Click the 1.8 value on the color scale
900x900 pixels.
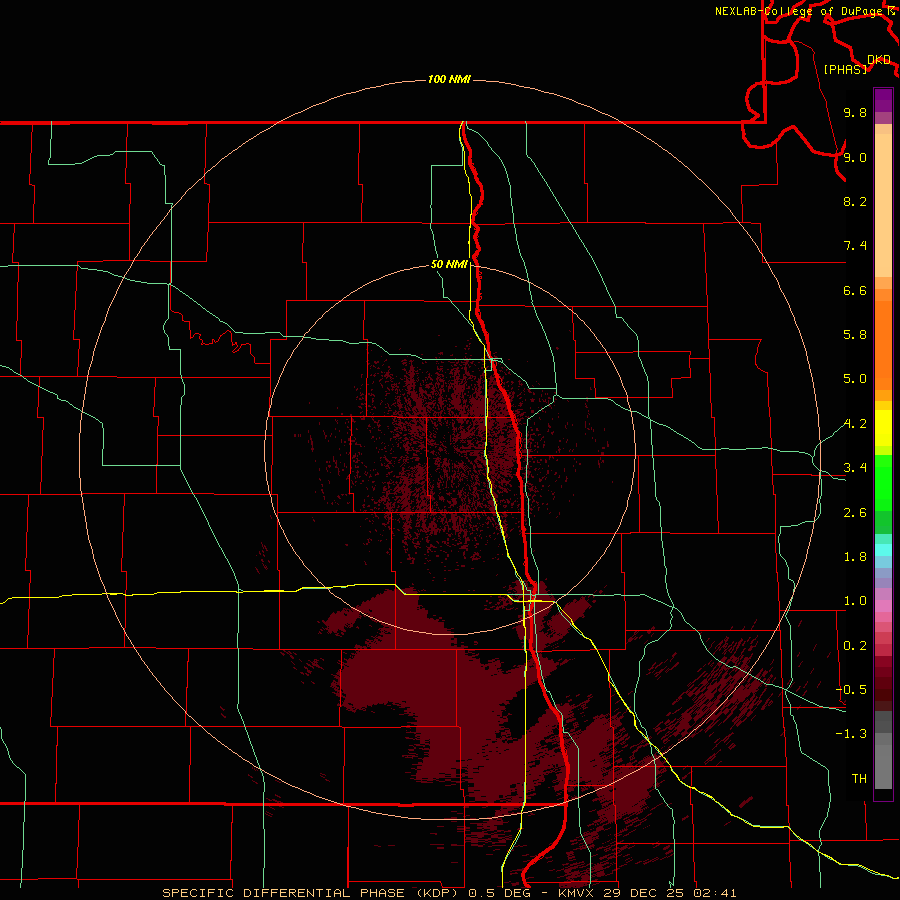[855, 557]
